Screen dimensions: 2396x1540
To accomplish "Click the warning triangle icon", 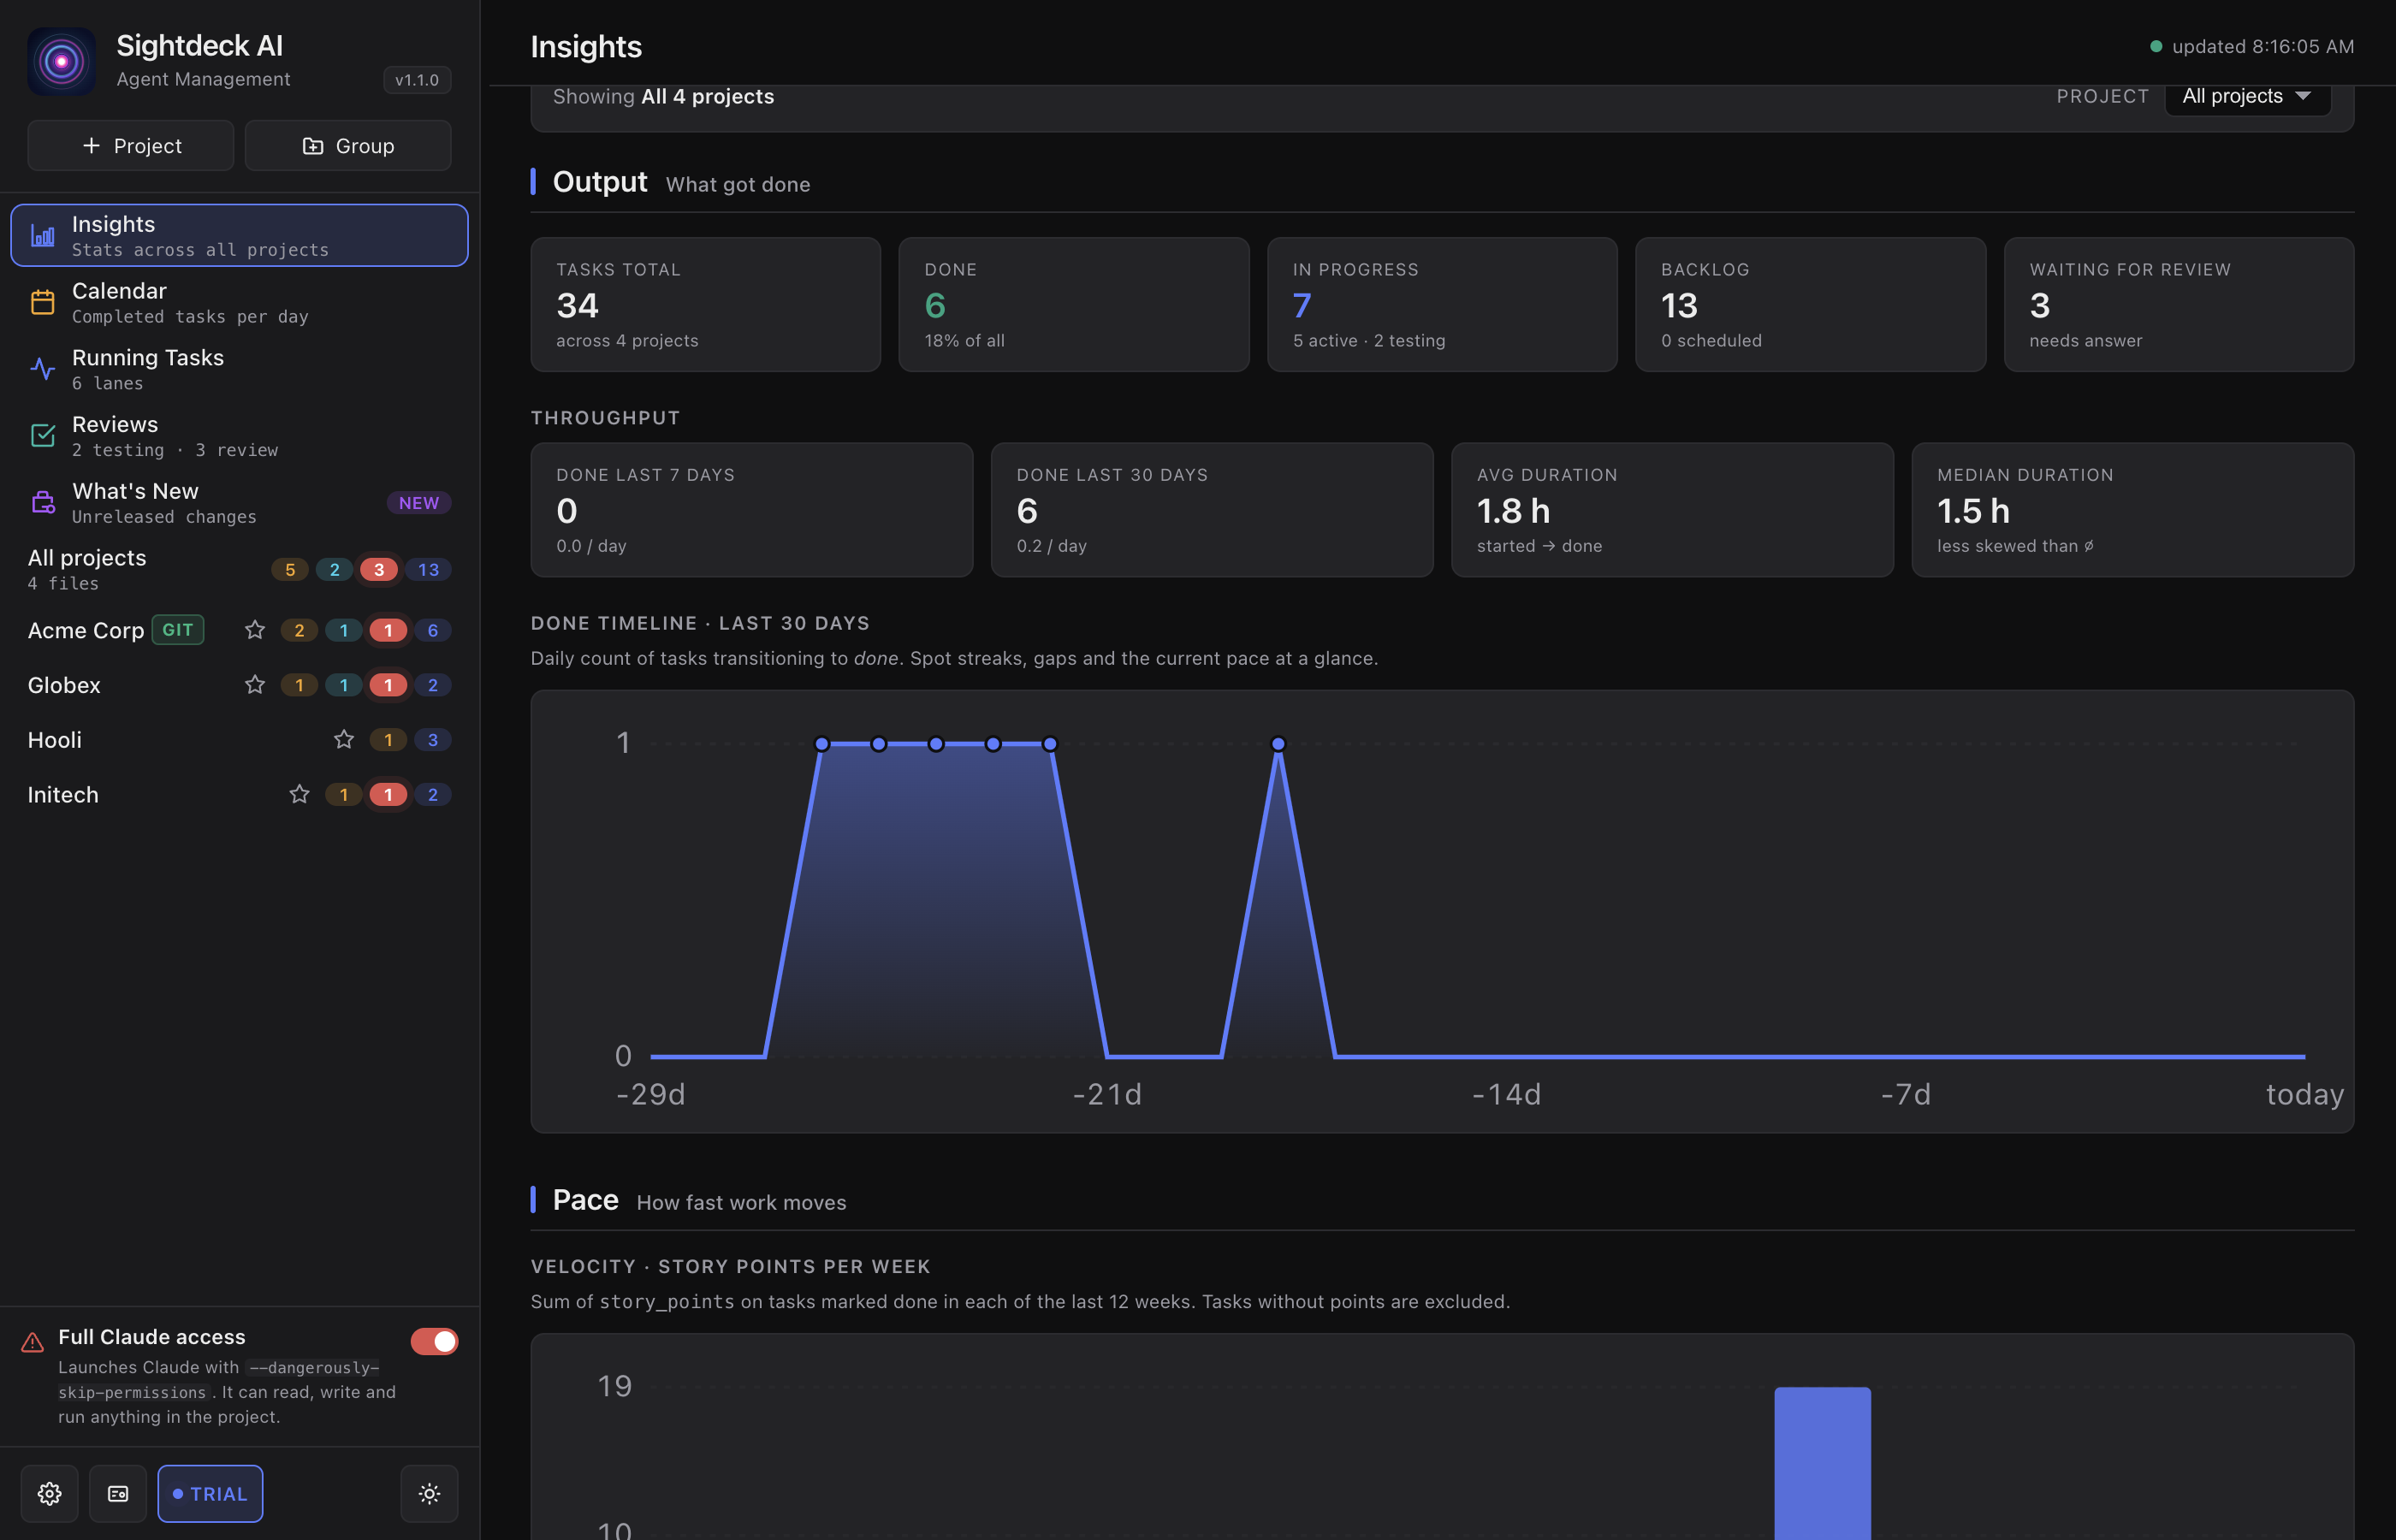I will (33, 1342).
